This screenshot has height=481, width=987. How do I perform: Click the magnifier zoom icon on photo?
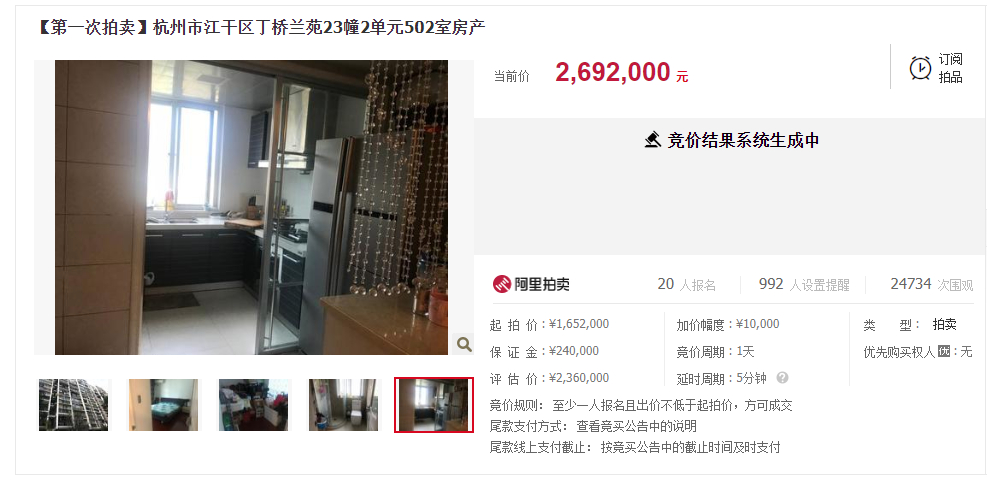pos(464,344)
